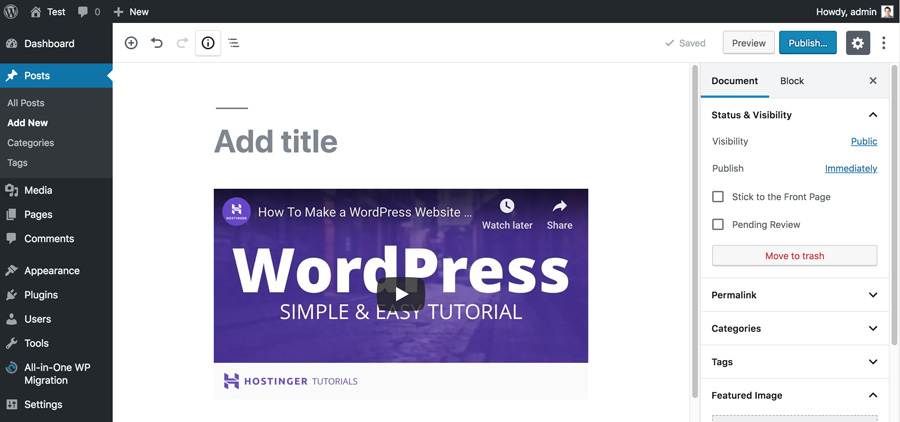Screen dimensions: 900x422
Task: Open the comments bubble in admin bar
Action: click(88, 11)
